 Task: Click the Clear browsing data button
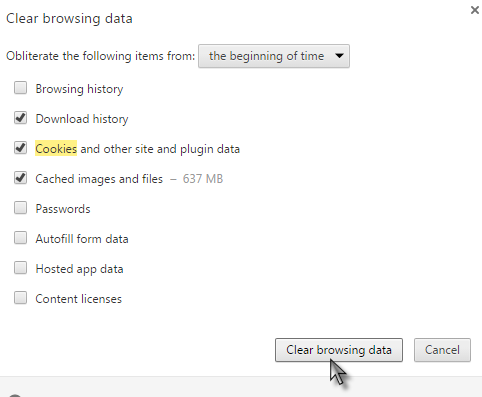339,350
